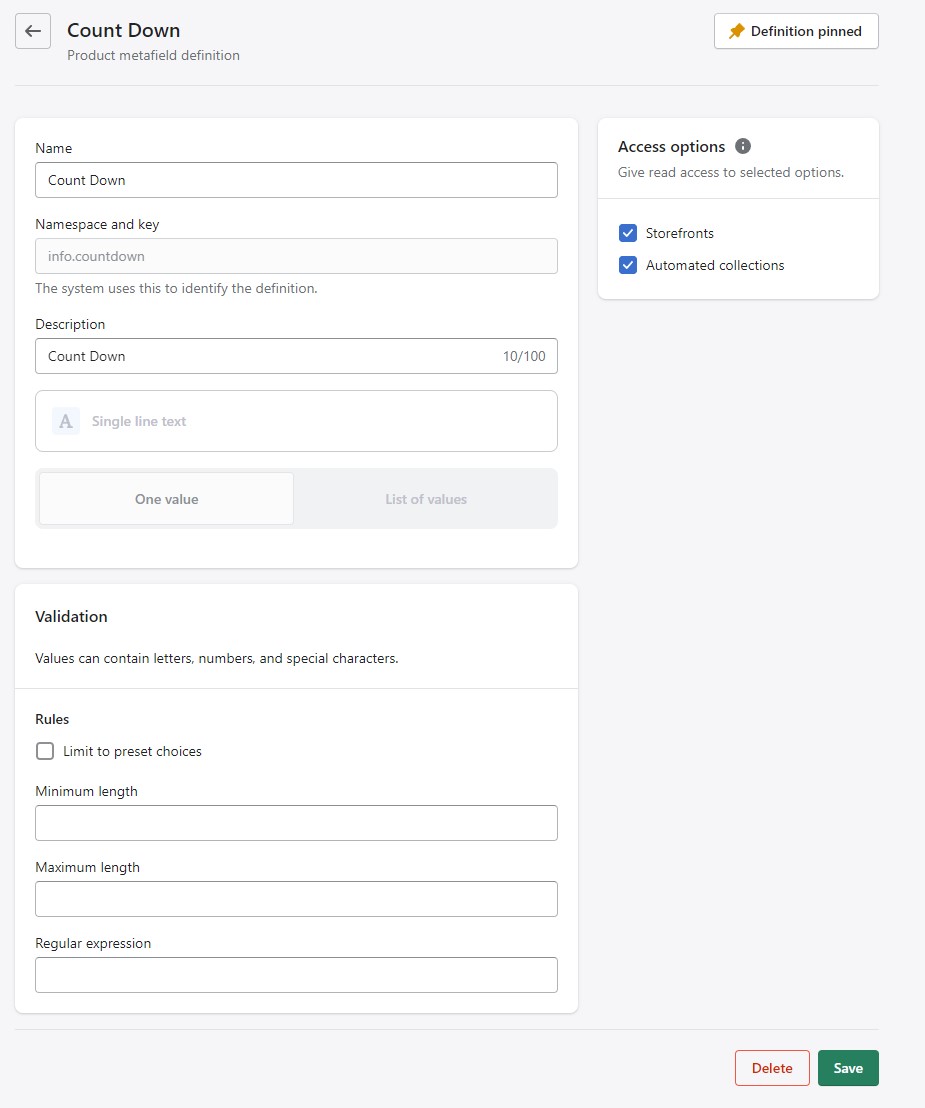Image resolution: width=925 pixels, height=1108 pixels.
Task: Click the Minimum length field
Action: pyautogui.click(x=296, y=823)
